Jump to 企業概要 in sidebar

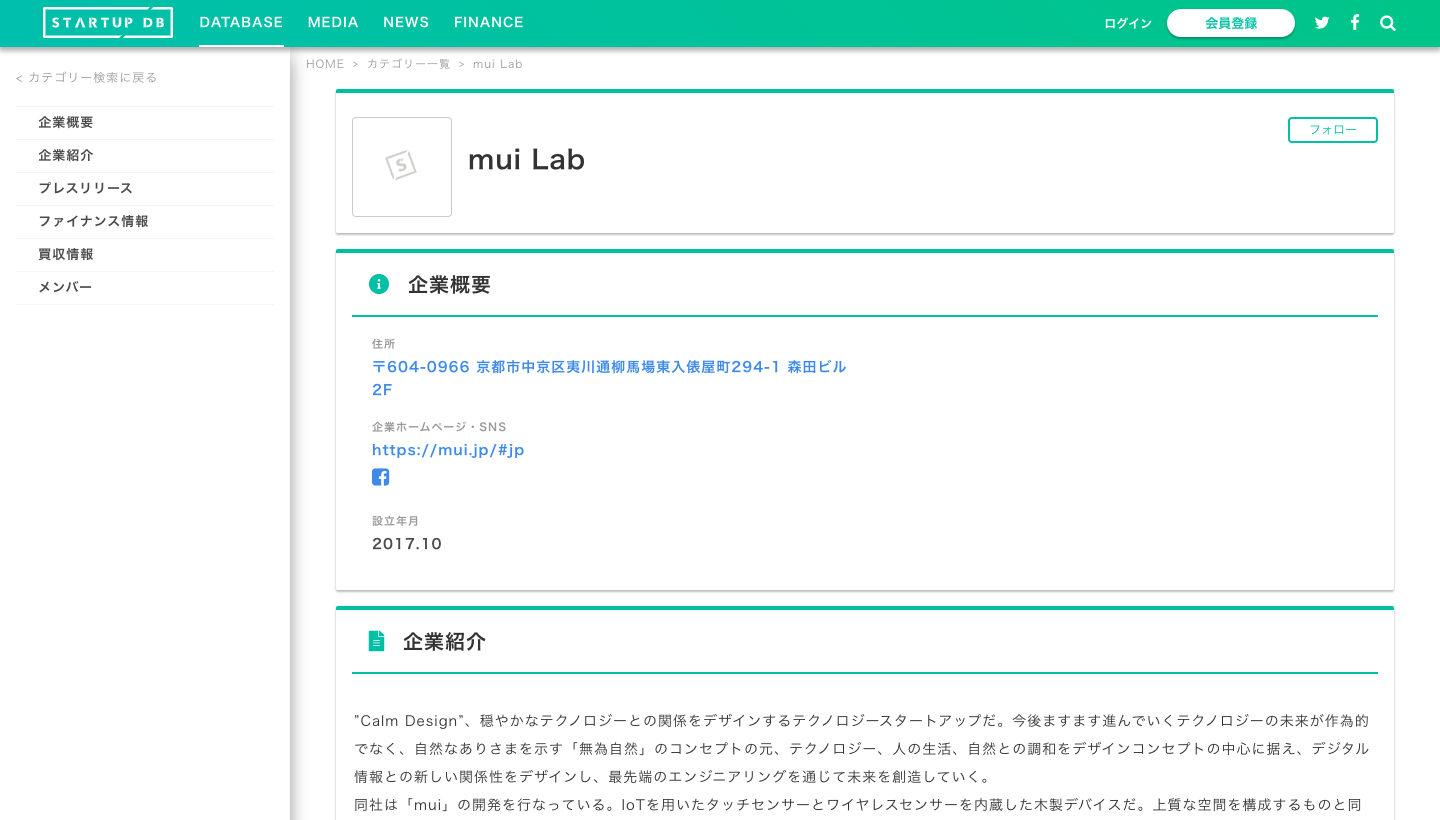(145, 122)
